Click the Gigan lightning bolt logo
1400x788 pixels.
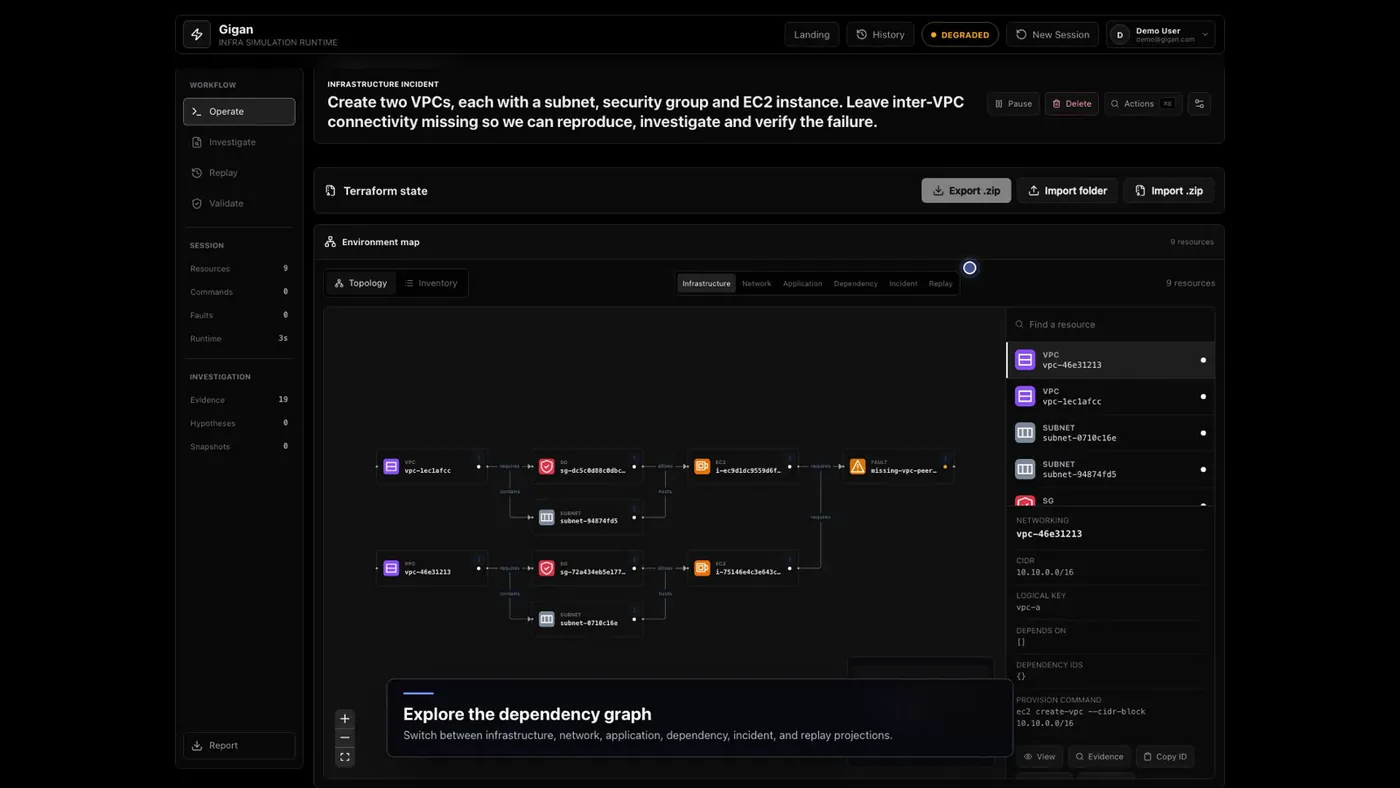point(197,34)
